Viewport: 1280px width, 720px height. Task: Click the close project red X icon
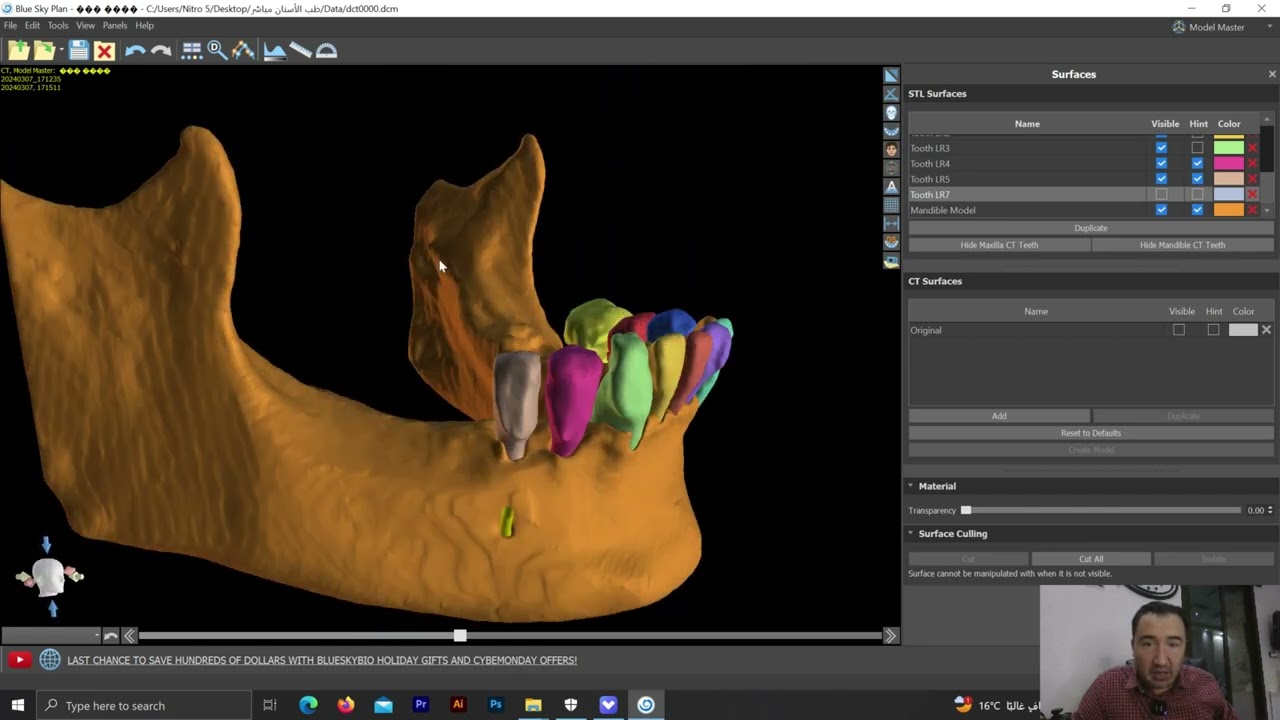(105, 50)
